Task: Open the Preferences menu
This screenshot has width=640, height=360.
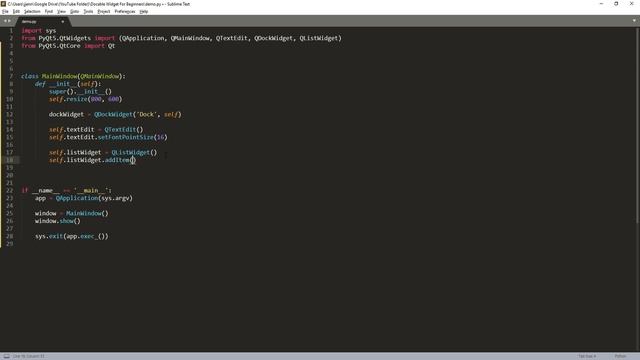Action: click(124, 11)
